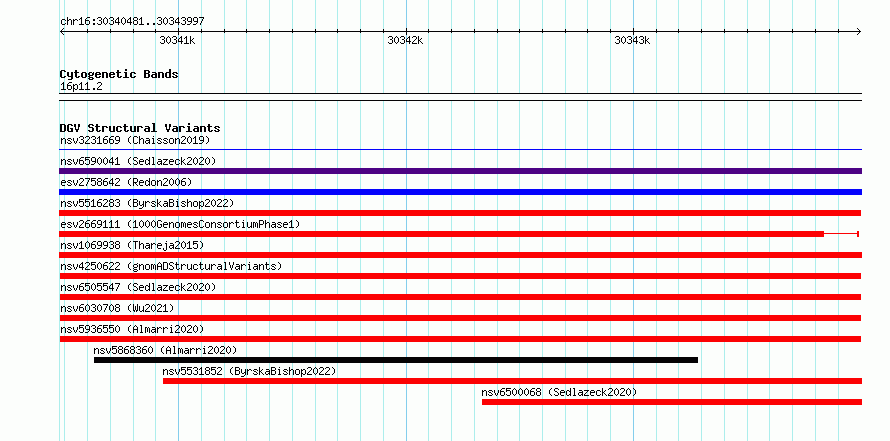Open nsv5531852 (ByrskaBishop2022) variant label
This screenshot has height=441, width=890.
[x=249, y=371]
